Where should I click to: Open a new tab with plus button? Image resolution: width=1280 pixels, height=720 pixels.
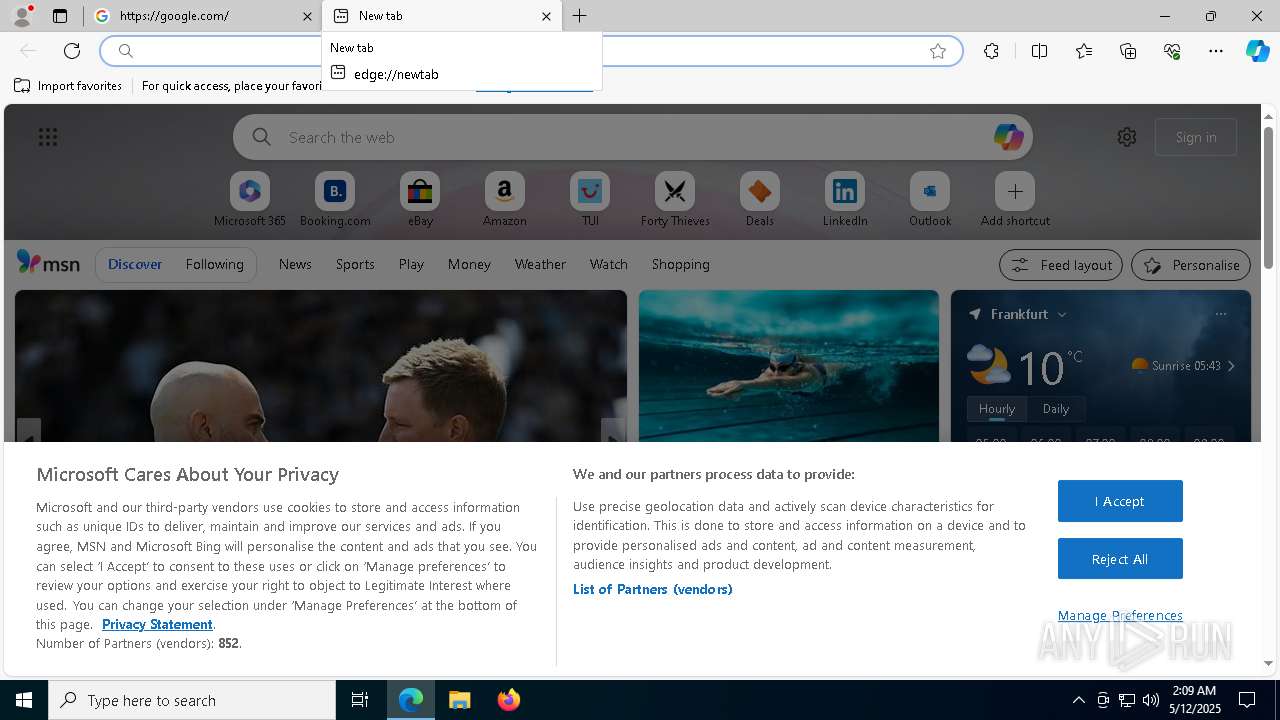[x=580, y=16]
